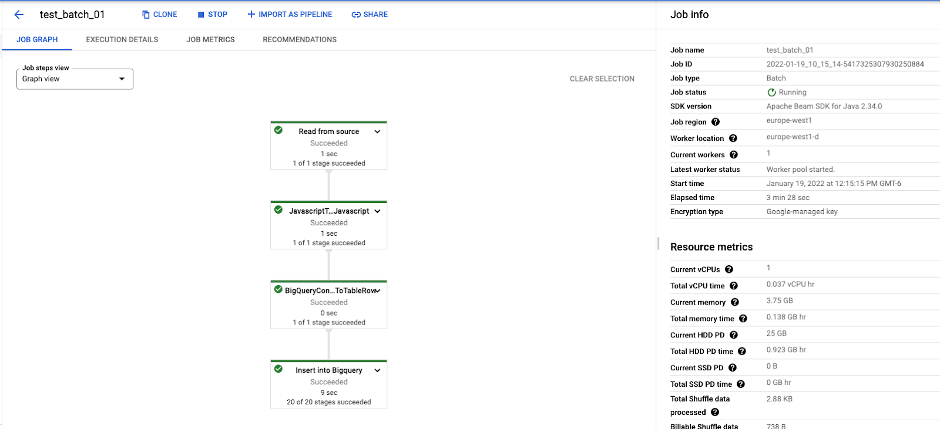Click green check on Insert into Bigquery
The height and width of the screenshot is (429, 941).
click(278, 369)
